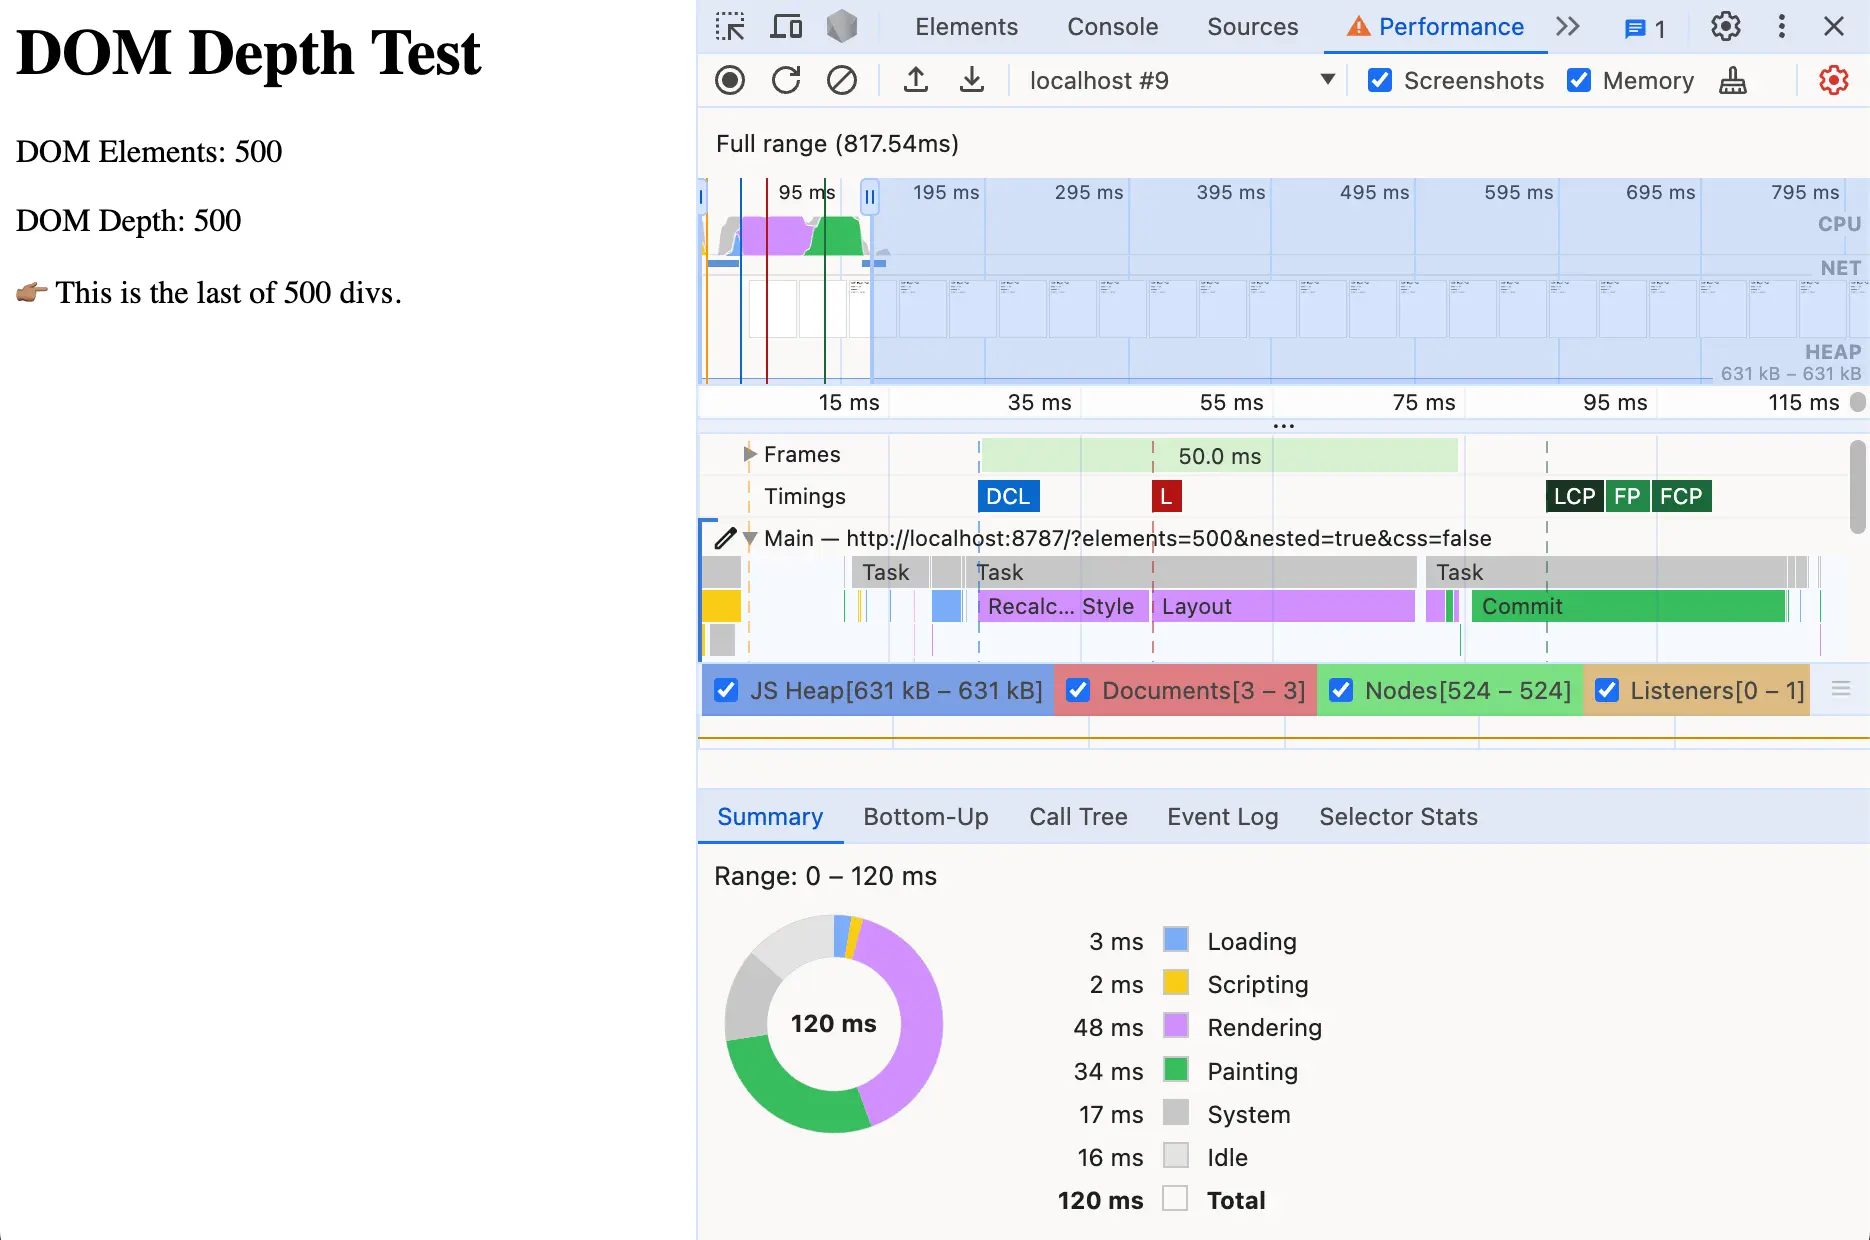1870x1240 pixels.
Task: Disable the Screenshots checkbox
Action: (x=1380, y=80)
